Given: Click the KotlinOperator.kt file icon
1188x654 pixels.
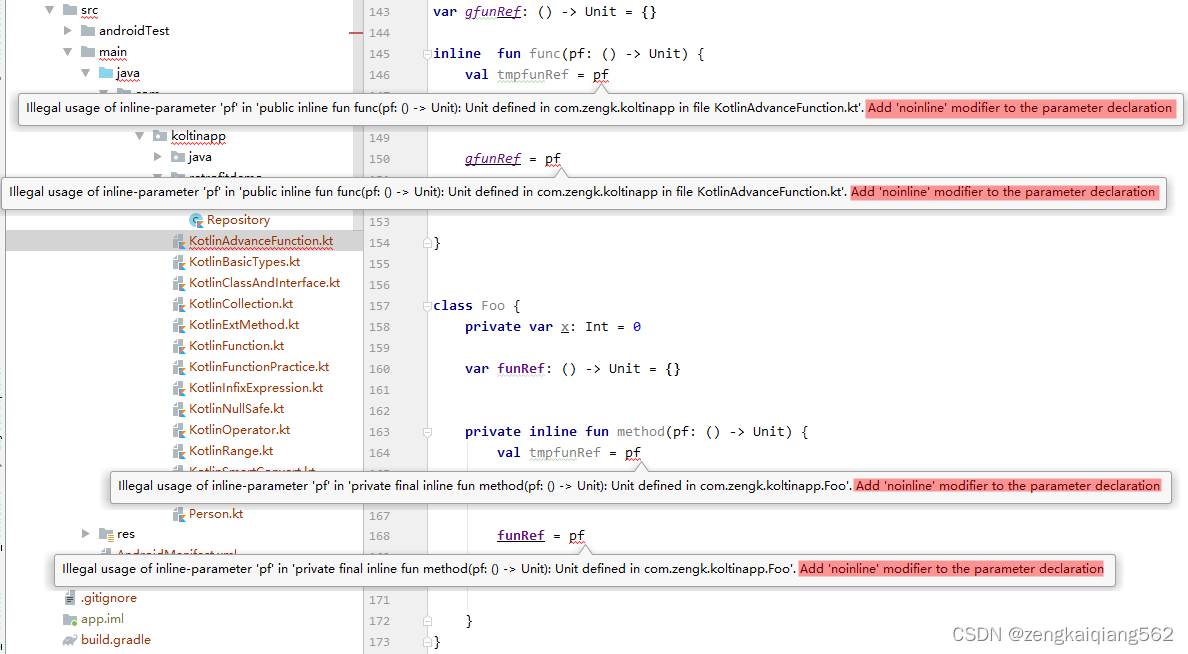Looking at the screenshot, I should (x=179, y=430).
